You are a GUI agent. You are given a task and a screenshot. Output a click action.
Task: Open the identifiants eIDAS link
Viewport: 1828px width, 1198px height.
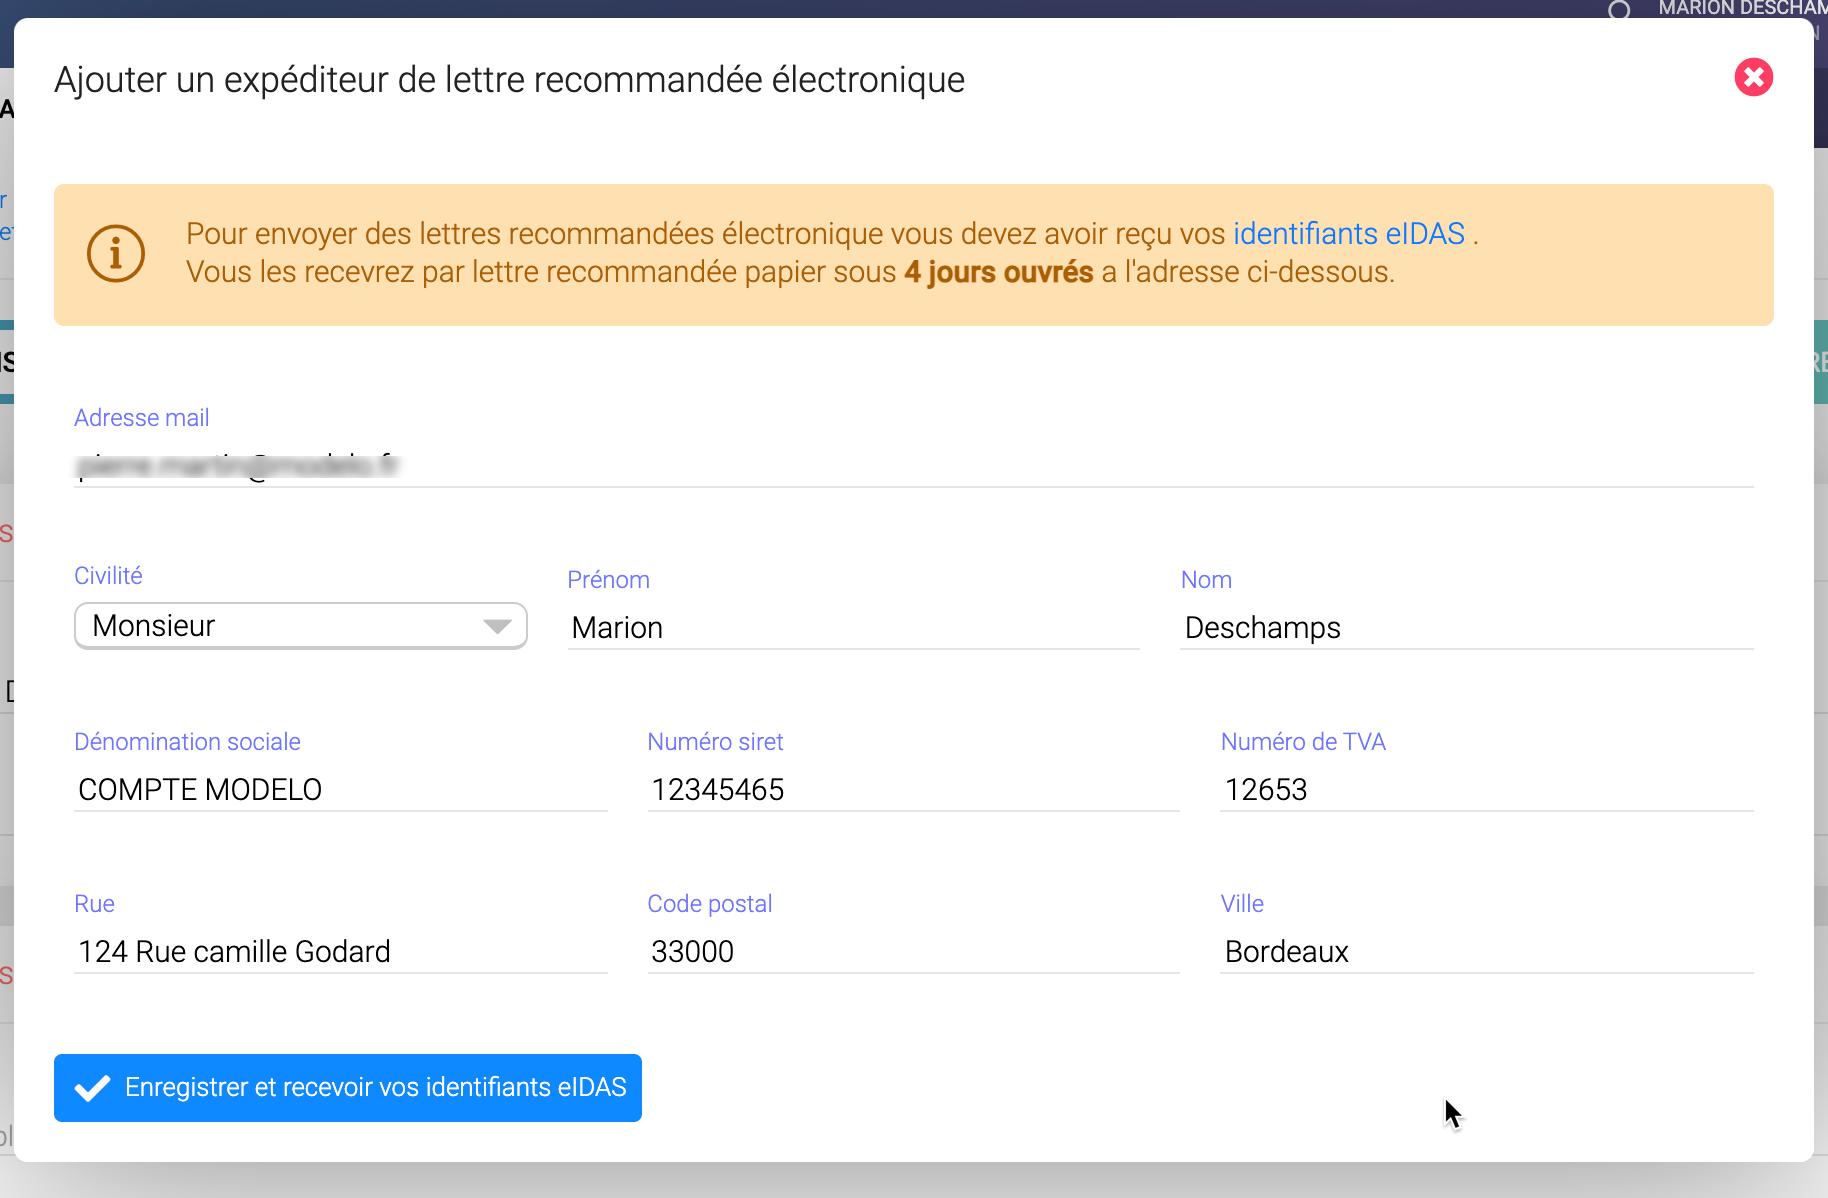(x=1348, y=234)
